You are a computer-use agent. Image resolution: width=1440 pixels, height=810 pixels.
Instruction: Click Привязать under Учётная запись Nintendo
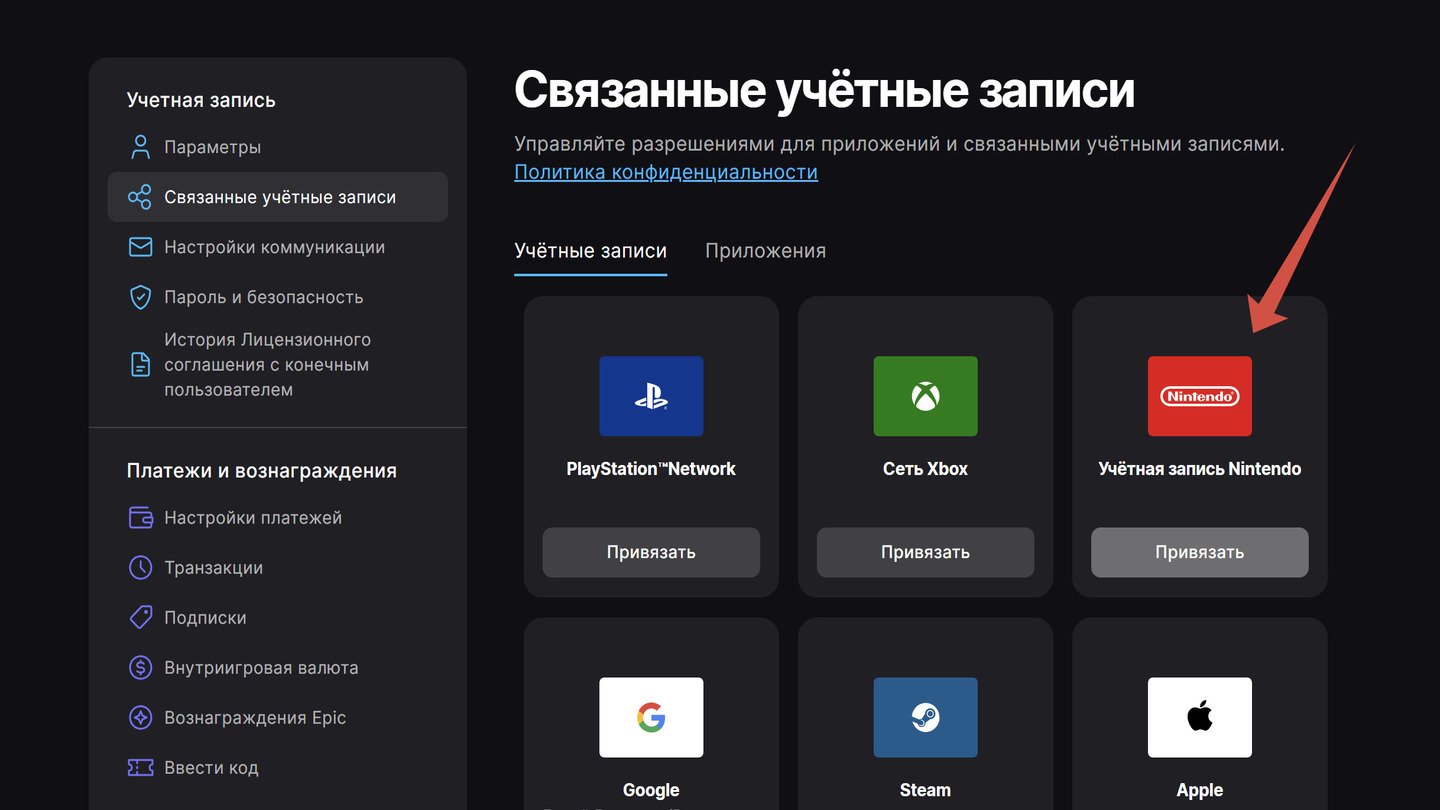(1199, 552)
